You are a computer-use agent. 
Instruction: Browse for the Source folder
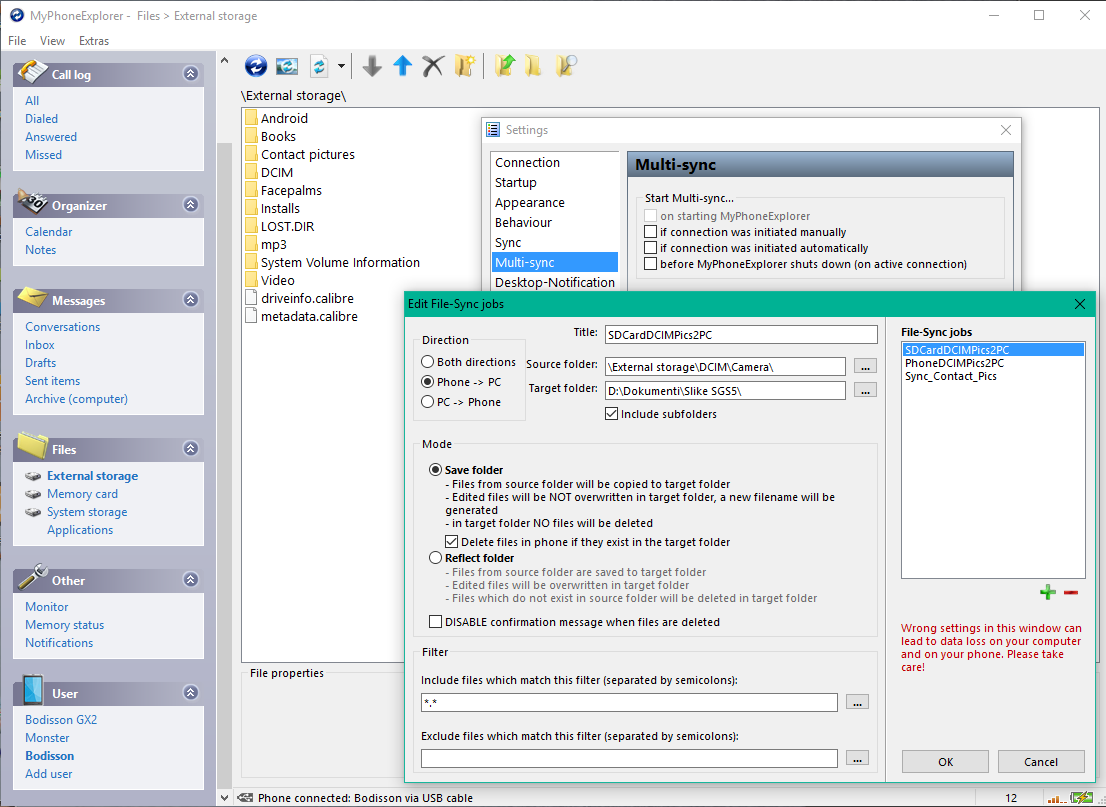pos(865,366)
